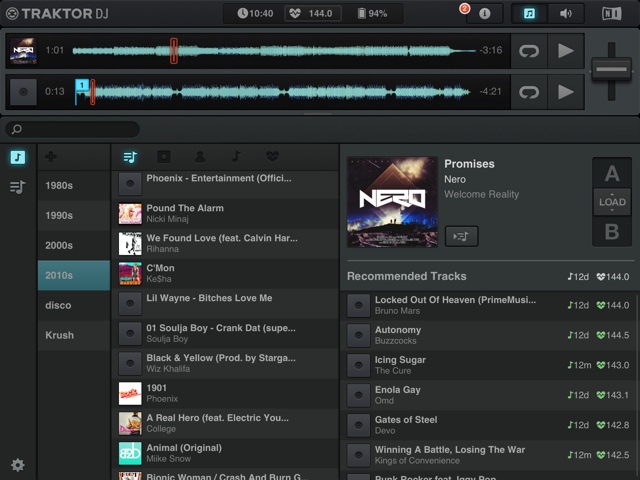Click the 144.0 BPM in Recommended header
This screenshot has width=640, height=480.
pyautogui.click(x=613, y=277)
